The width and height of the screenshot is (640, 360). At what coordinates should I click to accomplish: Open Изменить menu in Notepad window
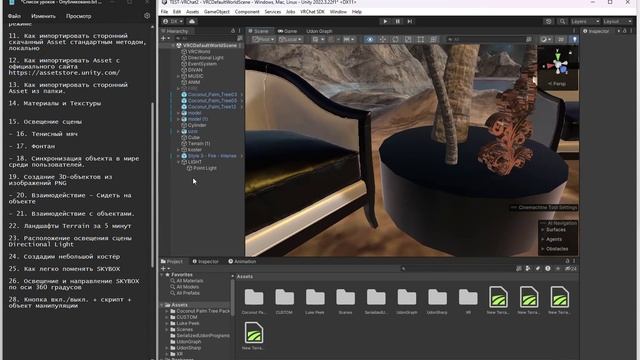43,16
